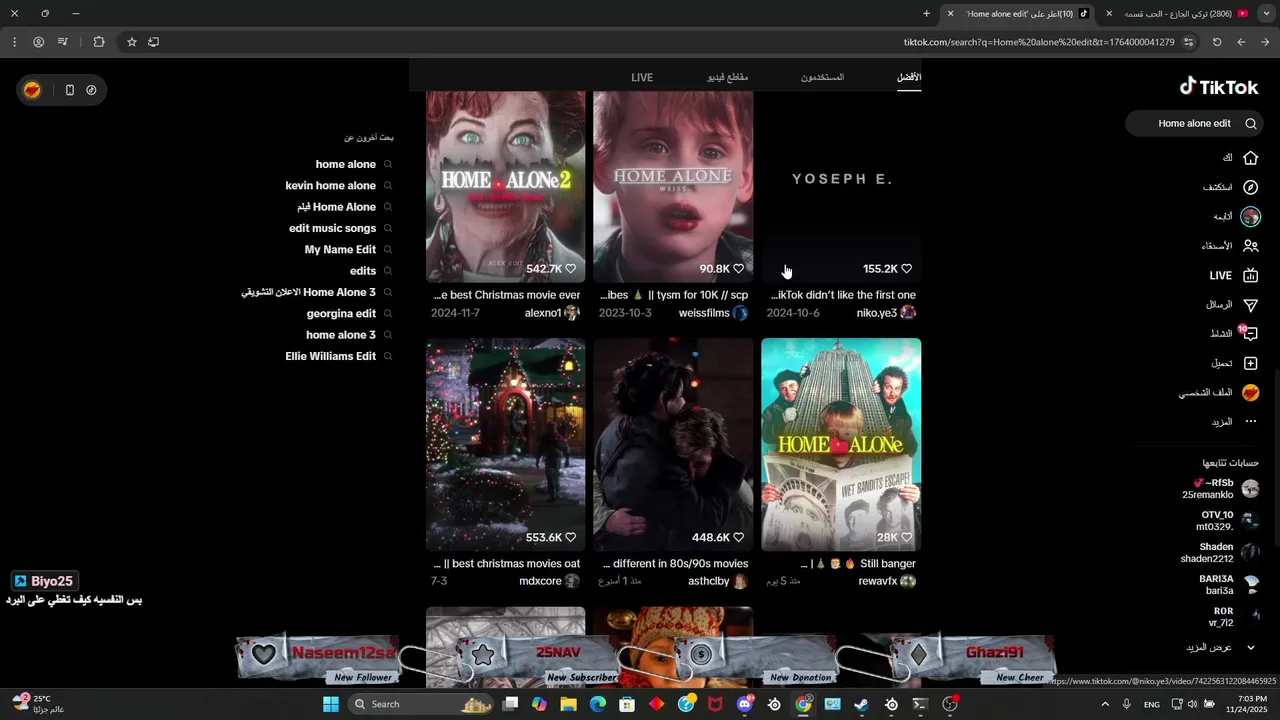Click the browser reload button
The height and width of the screenshot is (720, 1280).
coord(1217,42)
